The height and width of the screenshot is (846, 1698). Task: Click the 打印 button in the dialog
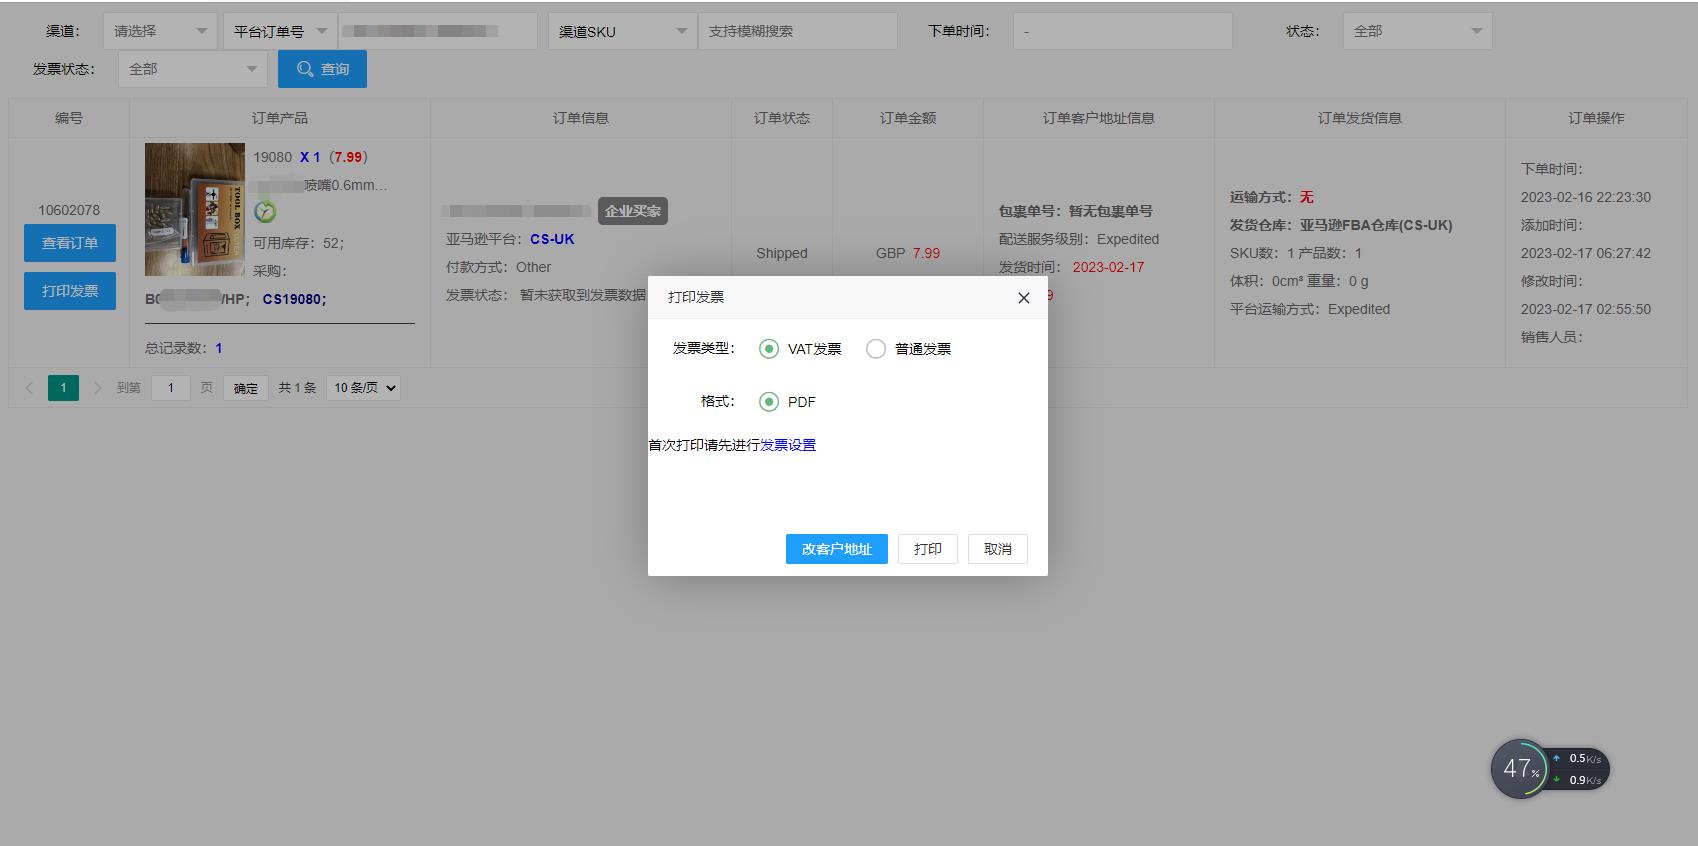pyautogui.click(x=928, y=549)
